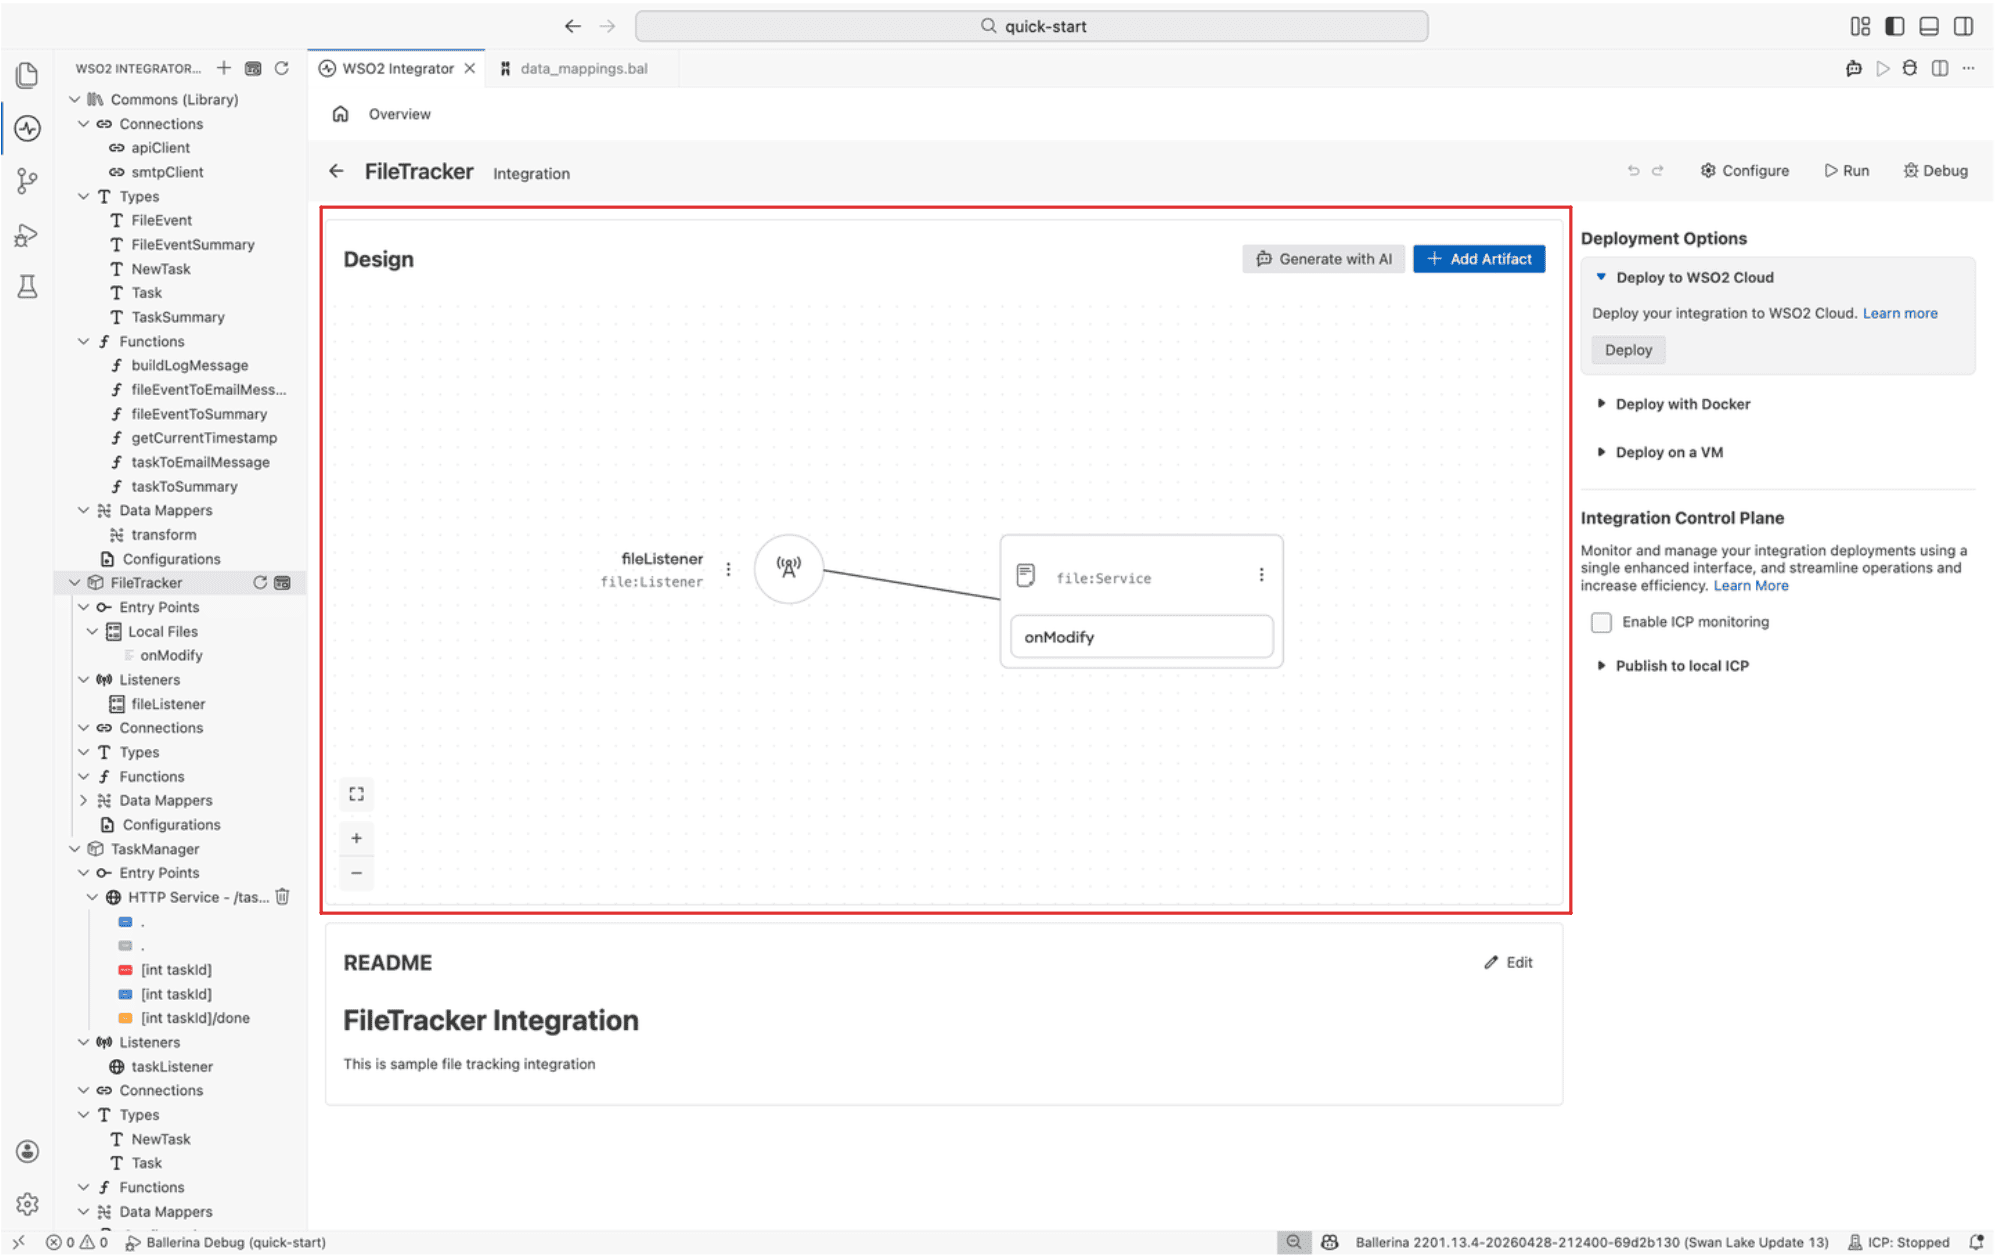Collapse the FileTracker project tree node
The width and height of the screenshot is (1996, 1260).
[74, 583]
